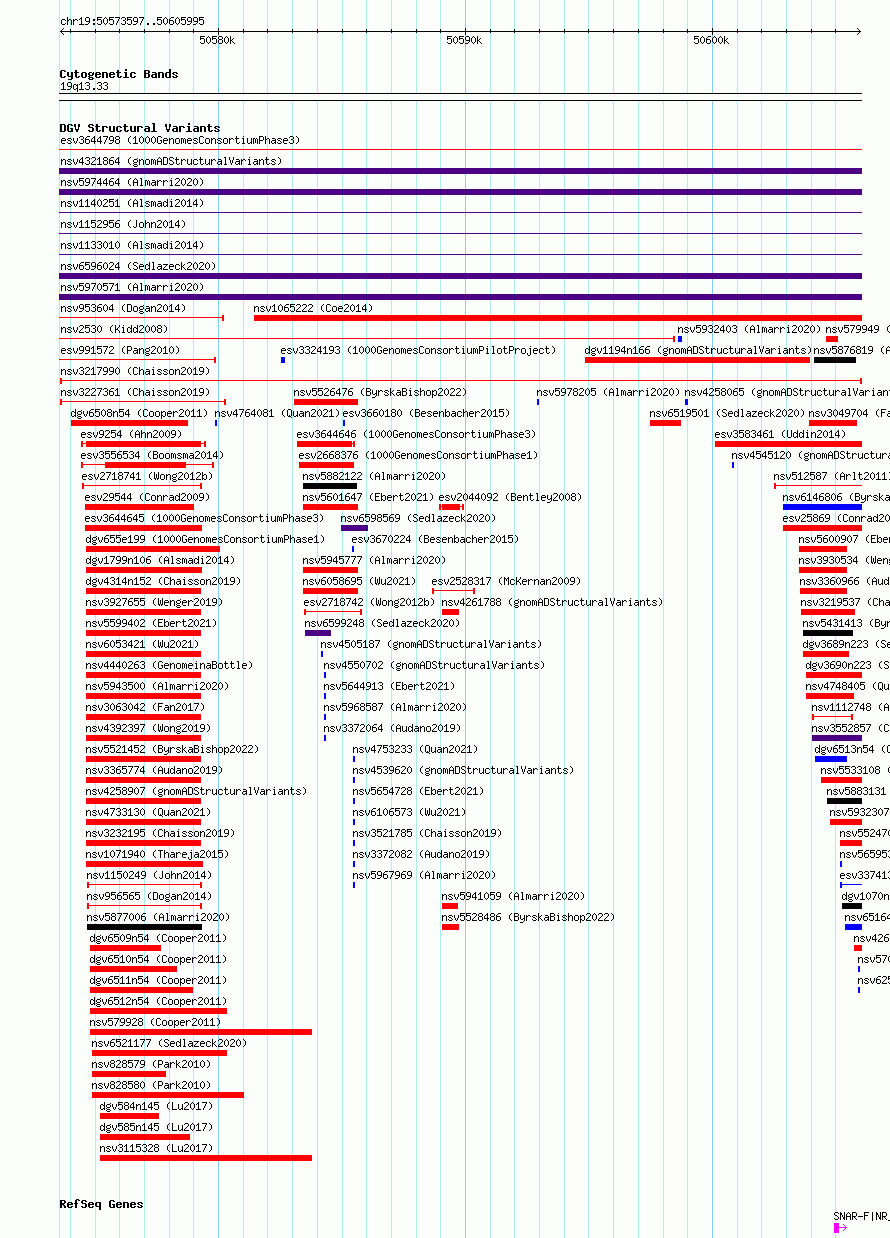
Task: Select variant nsv1071940 (Thareja2015)
Action: click(157, 854)
